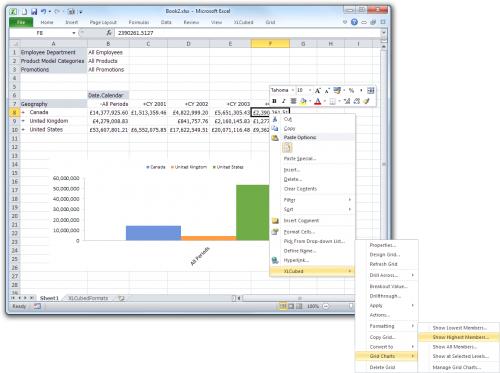Open the font size 10 dropdown
This screenshot has height=373, width=500.
tap(310, 90)
